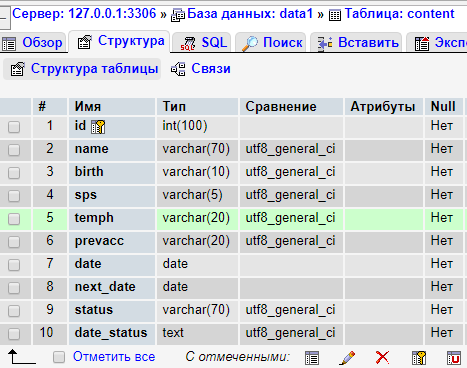Open the Обзор tab
The width and height of the screenshot is (467, 368).
(x=33, y=43)
